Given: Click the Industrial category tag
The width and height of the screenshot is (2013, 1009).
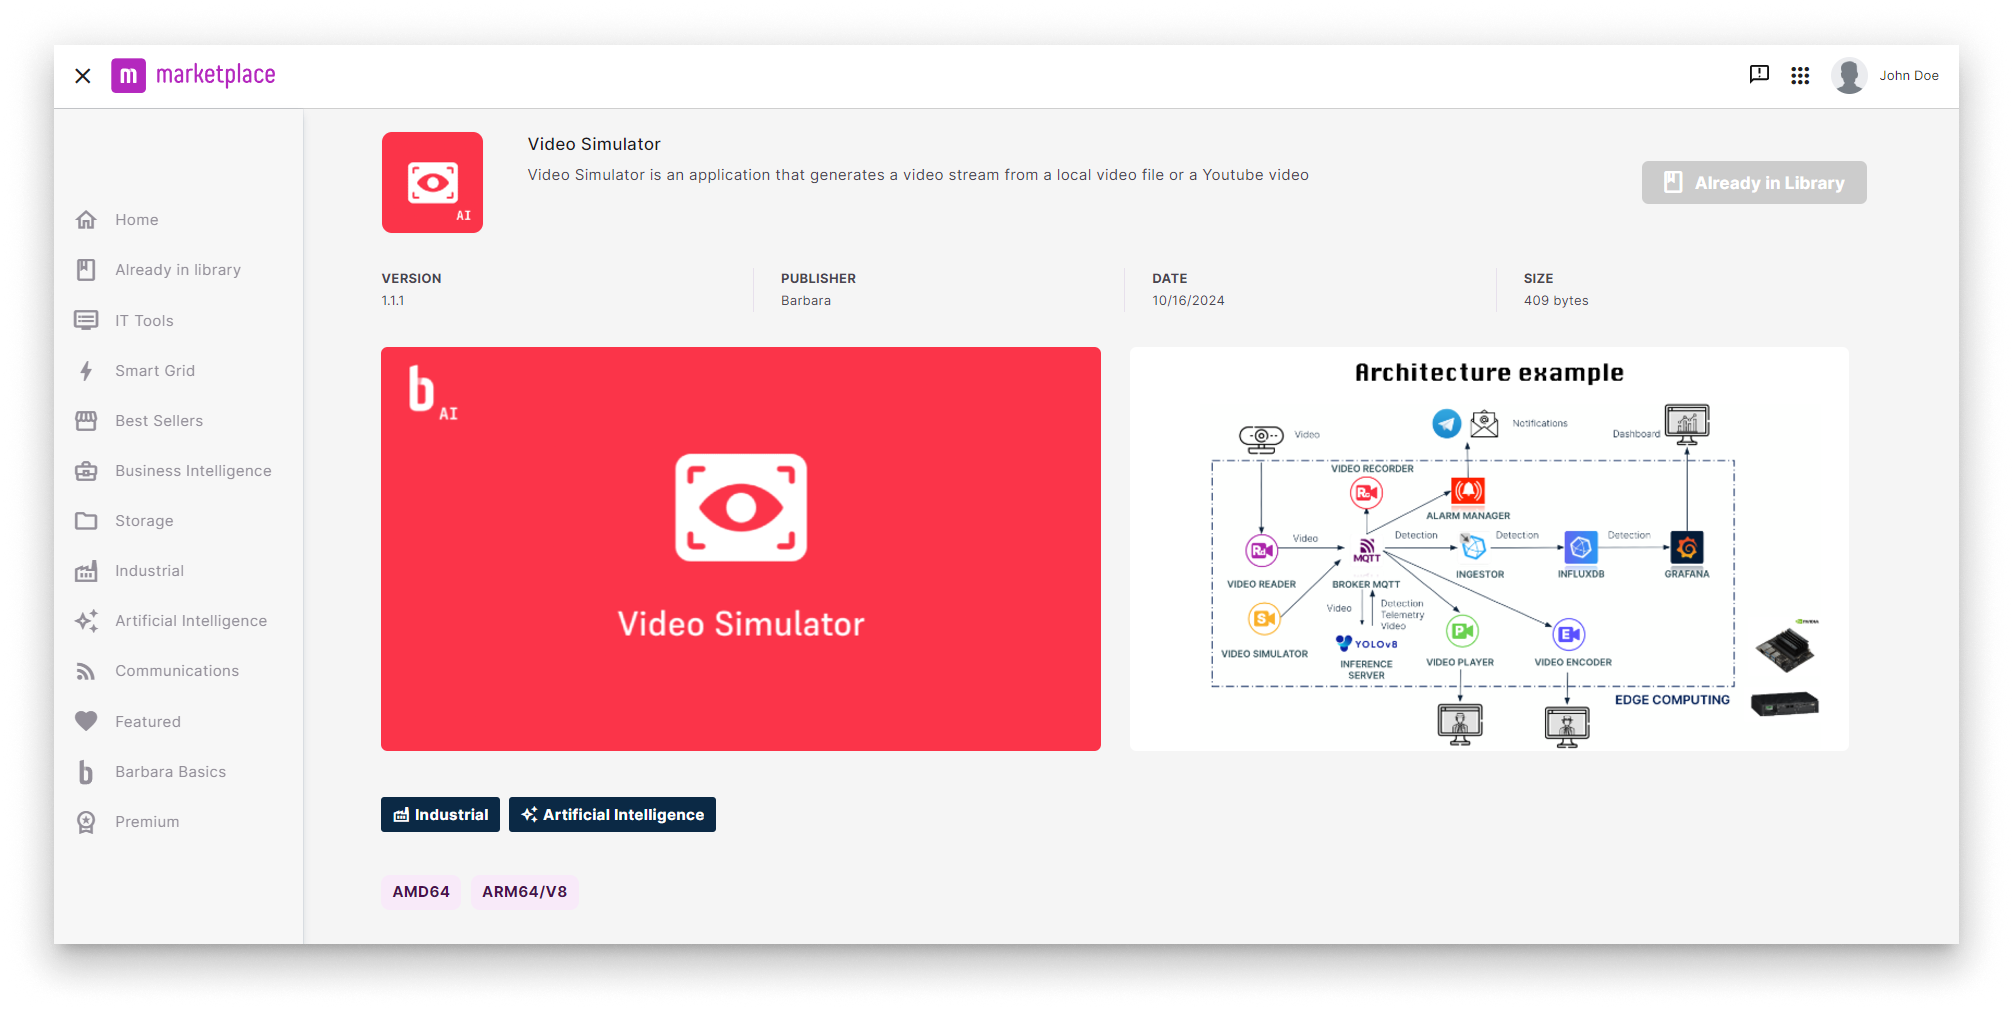Looking at the screenshot, I should click(x=440, y=815).
